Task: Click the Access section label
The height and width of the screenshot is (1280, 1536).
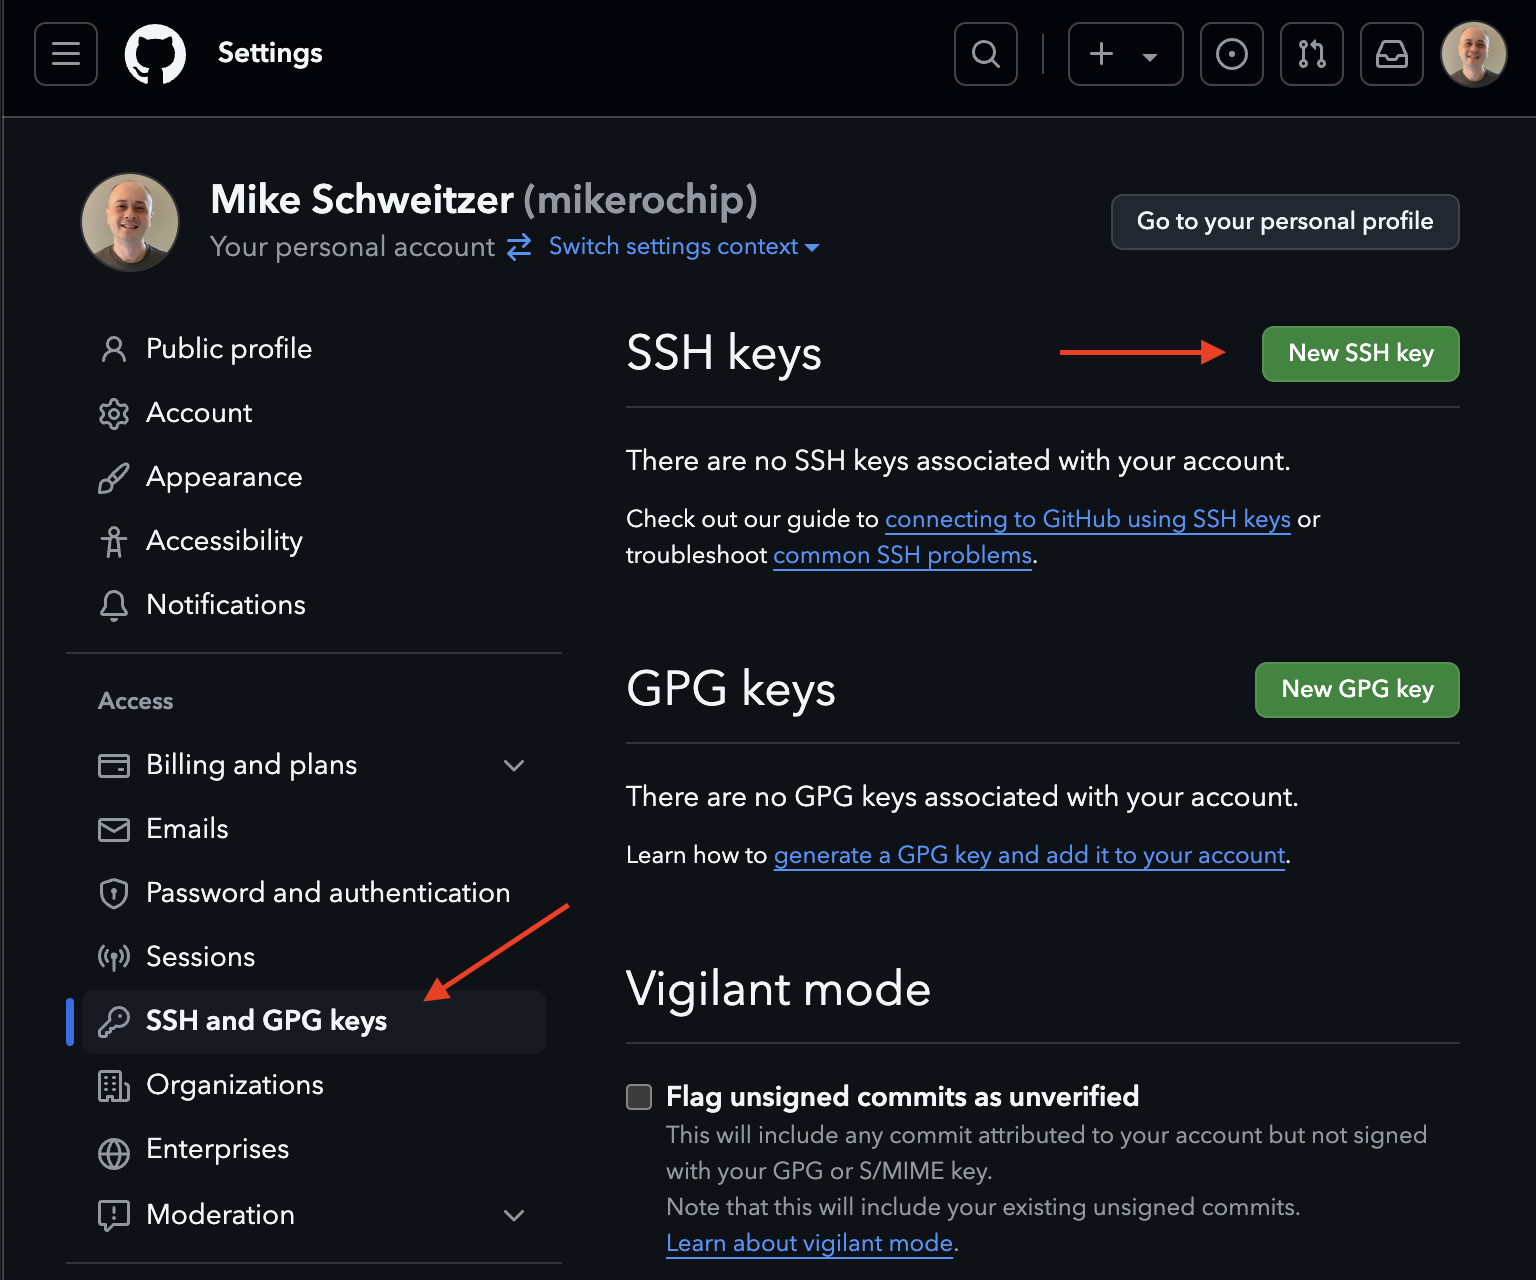Action: (x=136, y=701)
